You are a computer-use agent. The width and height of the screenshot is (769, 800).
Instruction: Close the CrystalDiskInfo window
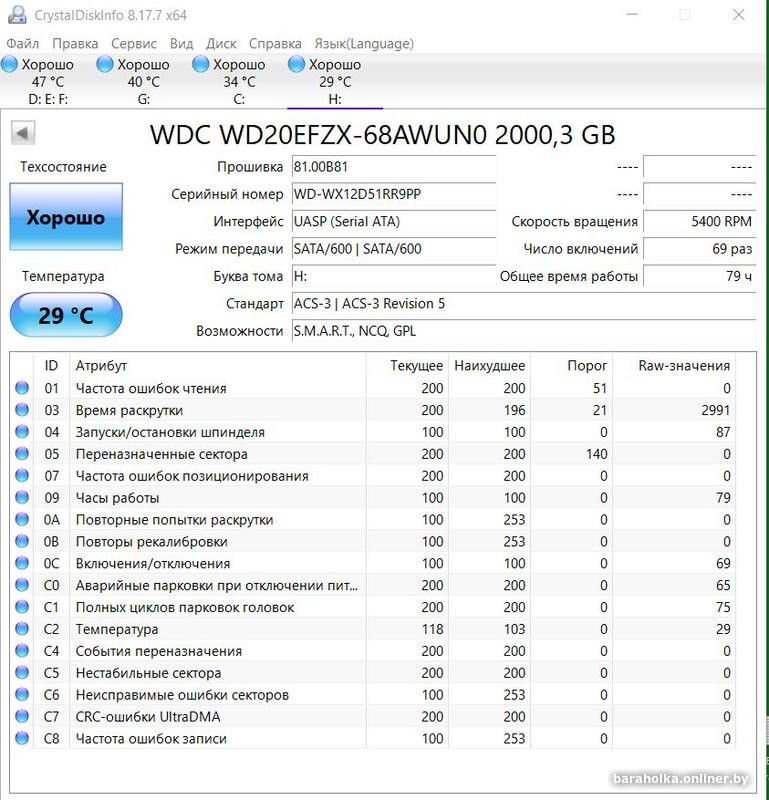click(x=738, y=15)
